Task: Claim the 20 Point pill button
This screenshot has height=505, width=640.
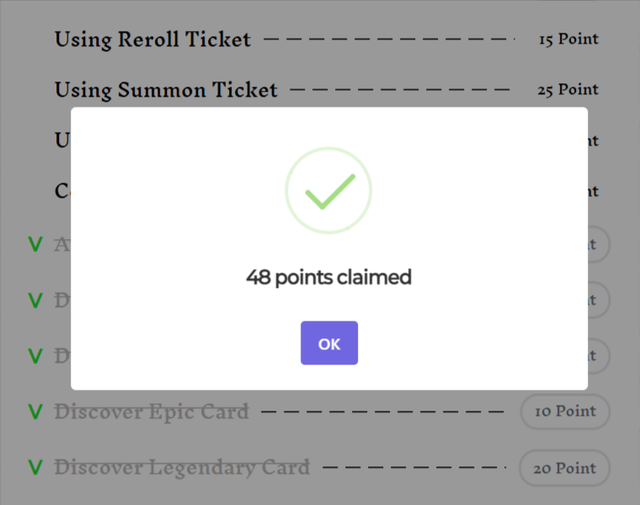Action: coord(565,467)
